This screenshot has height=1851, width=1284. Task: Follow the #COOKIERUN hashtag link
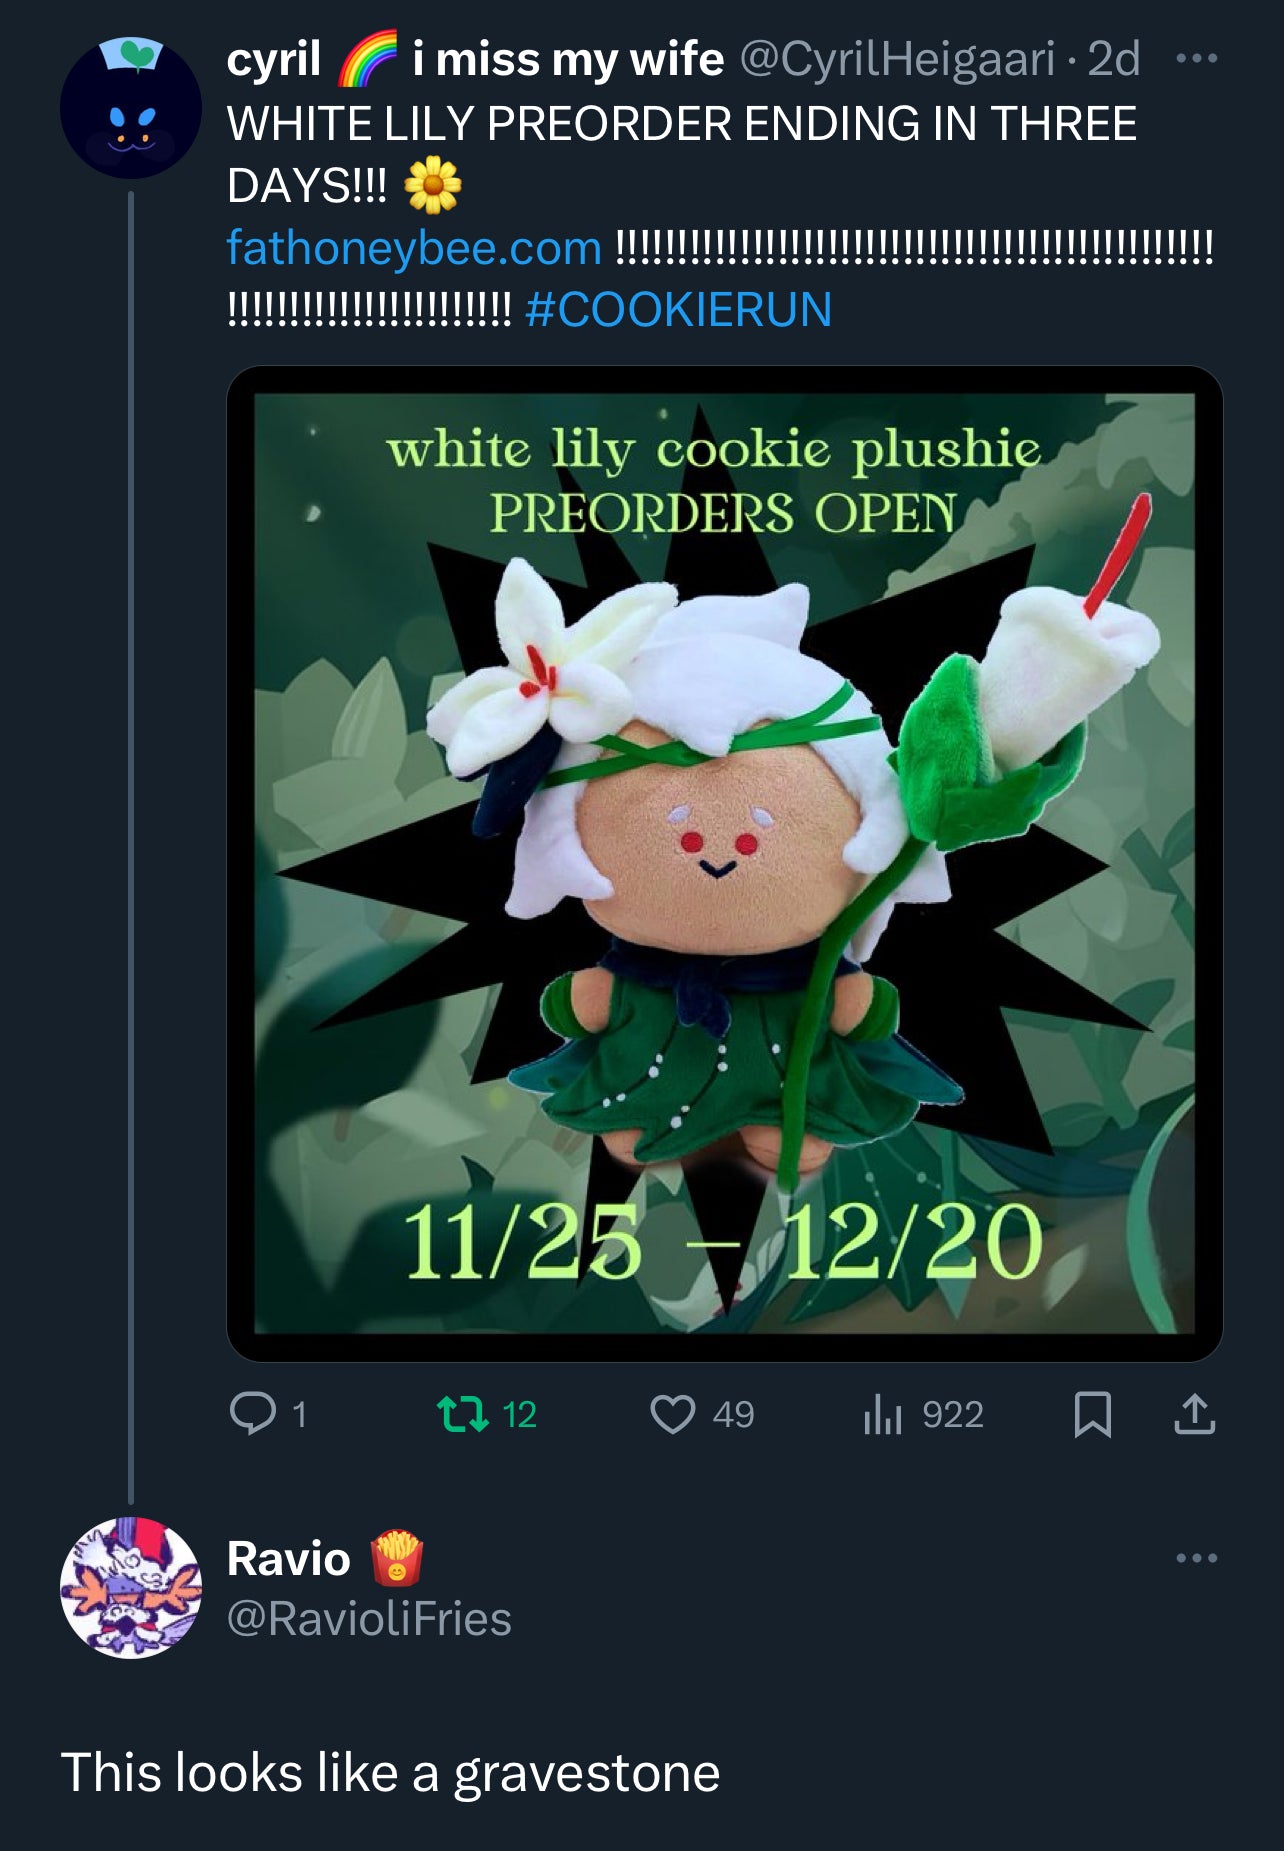click(678, 309)
